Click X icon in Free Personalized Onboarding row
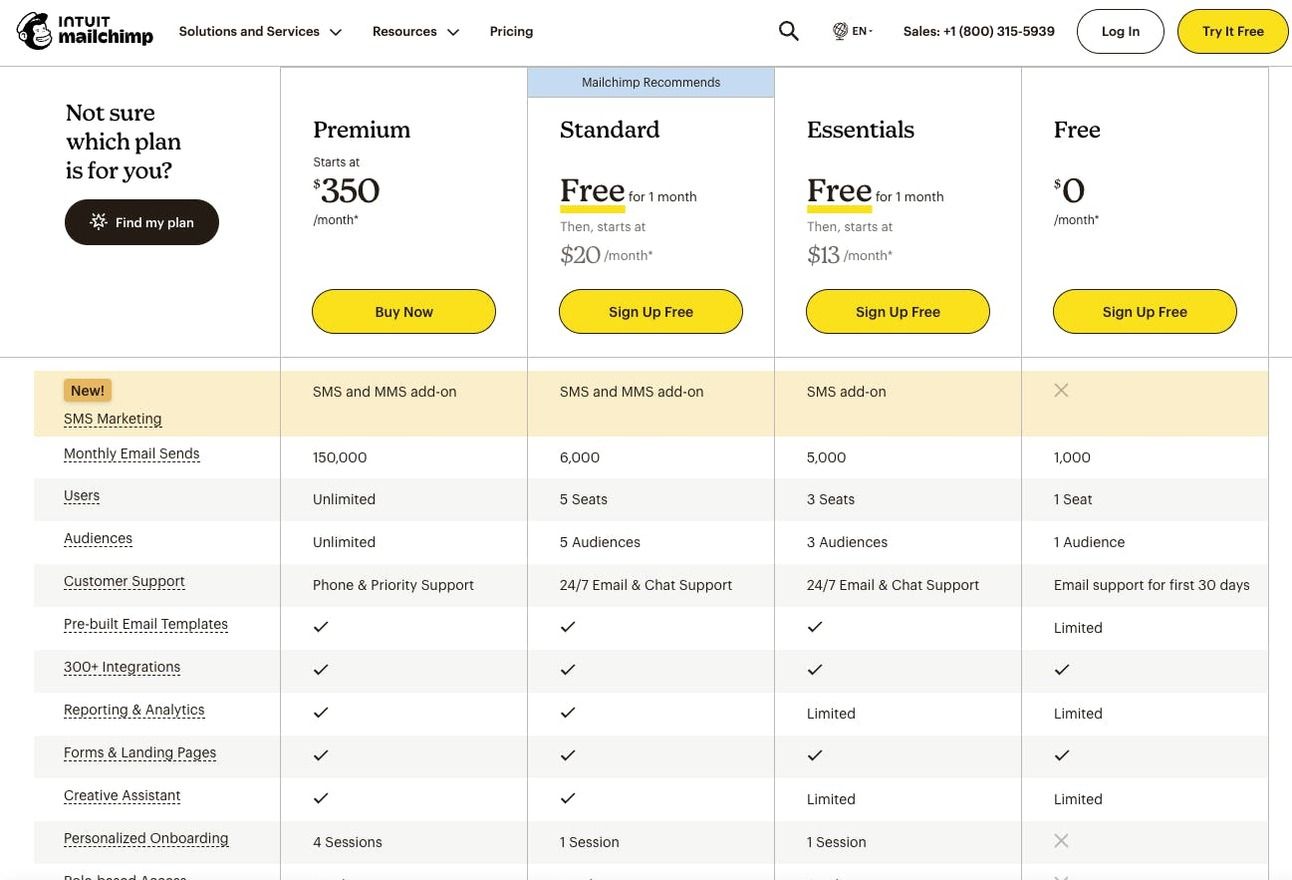Screen dimensions: 1292x880 click(x=1061, y=841)
